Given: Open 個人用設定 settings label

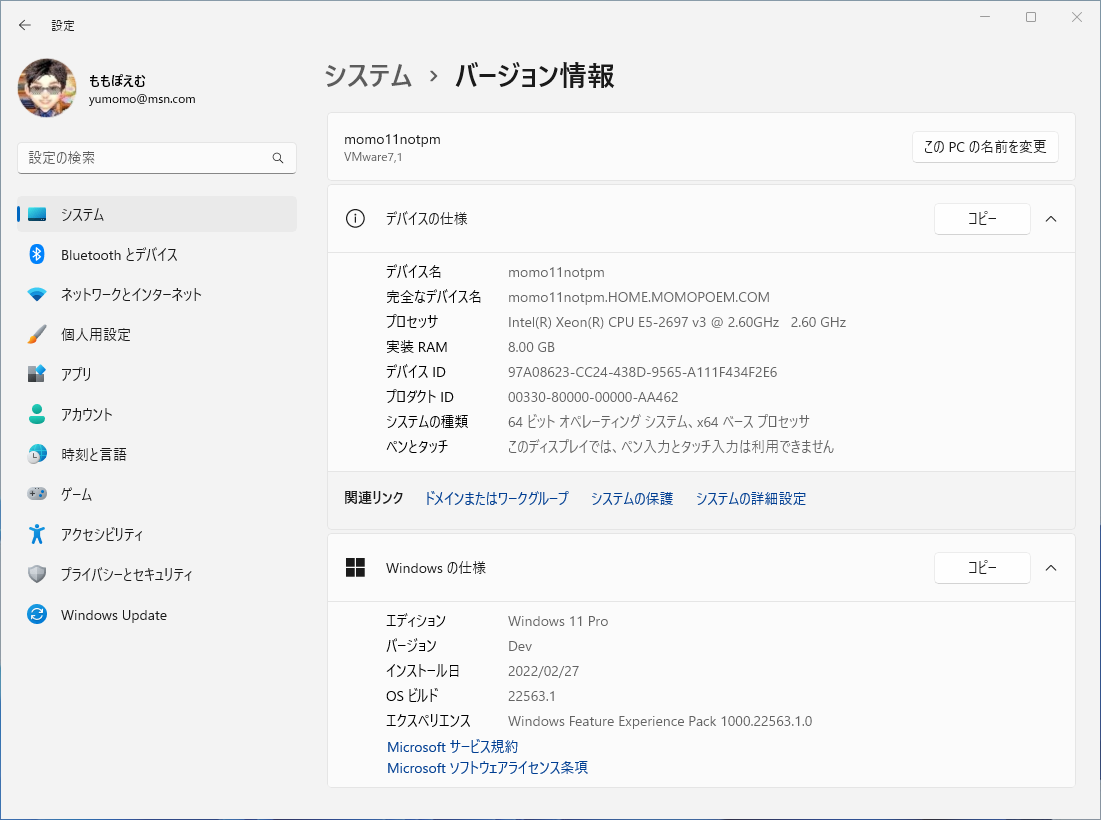Looking at the screenshot, I should coord(95,335).
